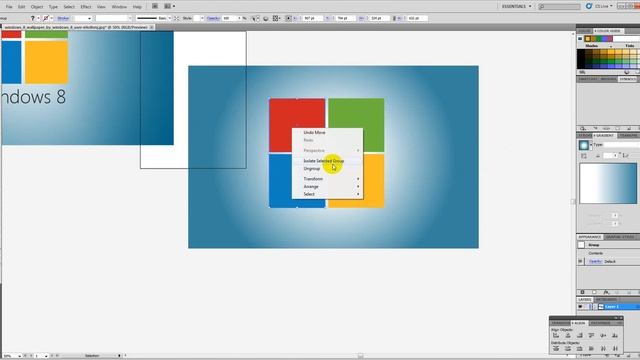Viewport: 640px width, 360px height.
Task: Click Horizontal Align Center icon
Action: tap(567, 336)
